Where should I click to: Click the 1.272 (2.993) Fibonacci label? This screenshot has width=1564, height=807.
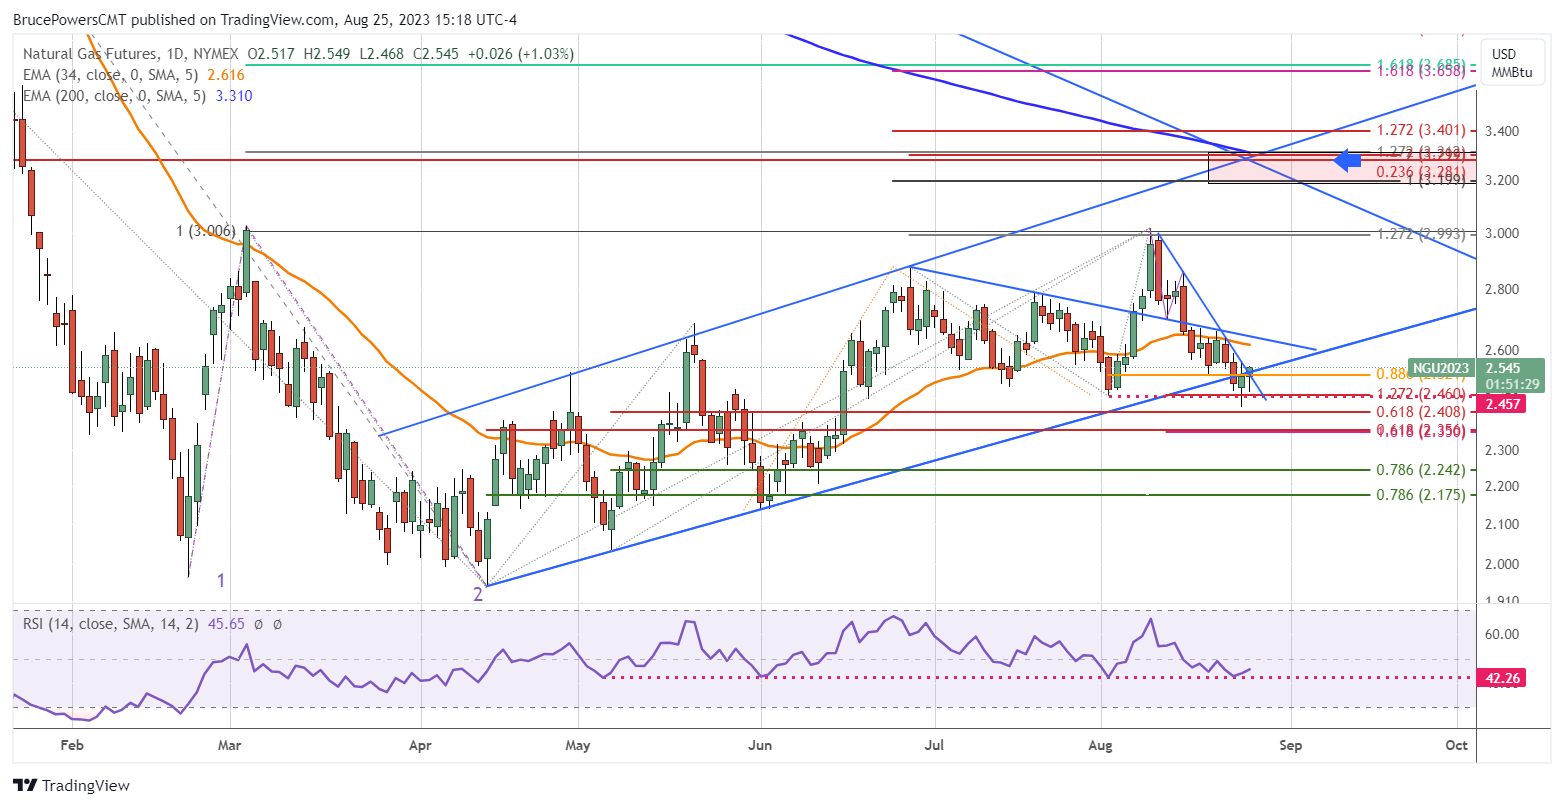tap(1421, 233)
